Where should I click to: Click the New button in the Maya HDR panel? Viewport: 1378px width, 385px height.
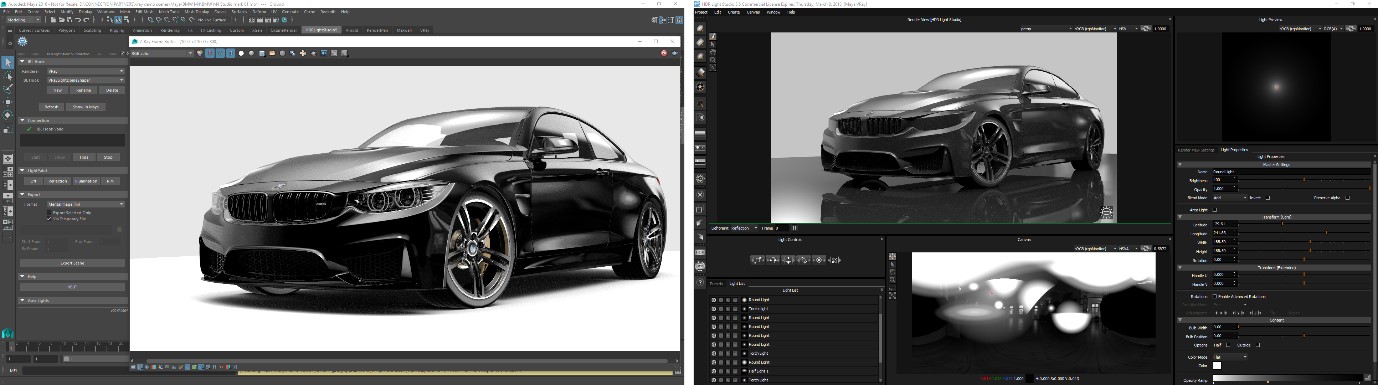[59, 90]
